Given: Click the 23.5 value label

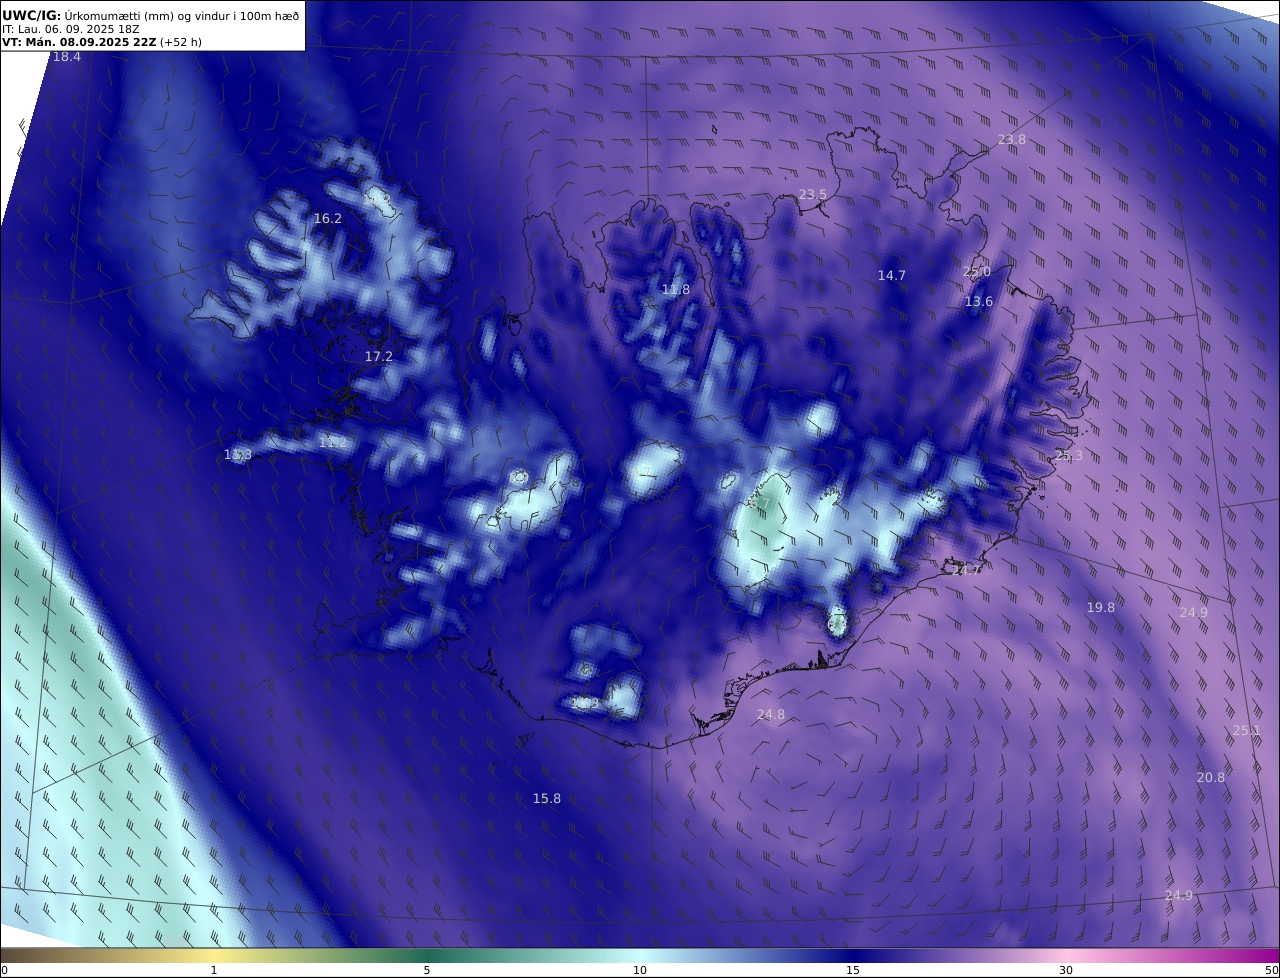Looking at the screenshot, I should pyautogui.click(x=813, y=194).
